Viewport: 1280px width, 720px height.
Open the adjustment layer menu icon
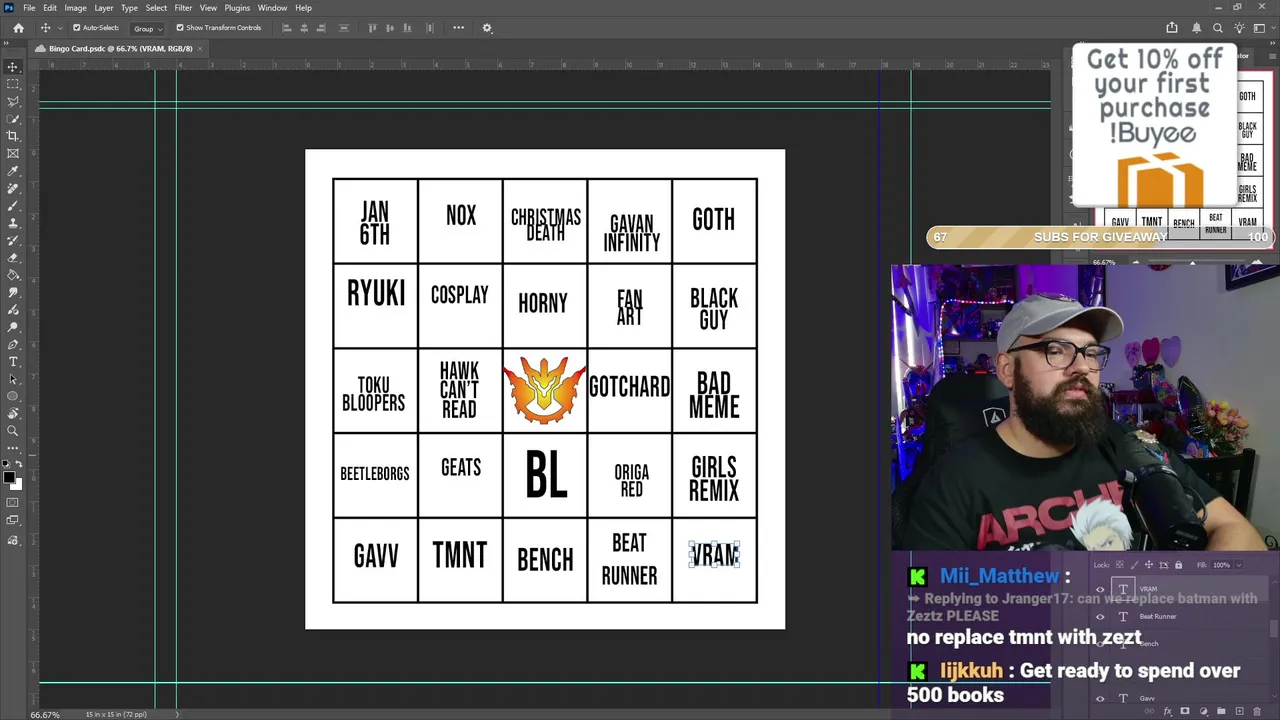1203,712
